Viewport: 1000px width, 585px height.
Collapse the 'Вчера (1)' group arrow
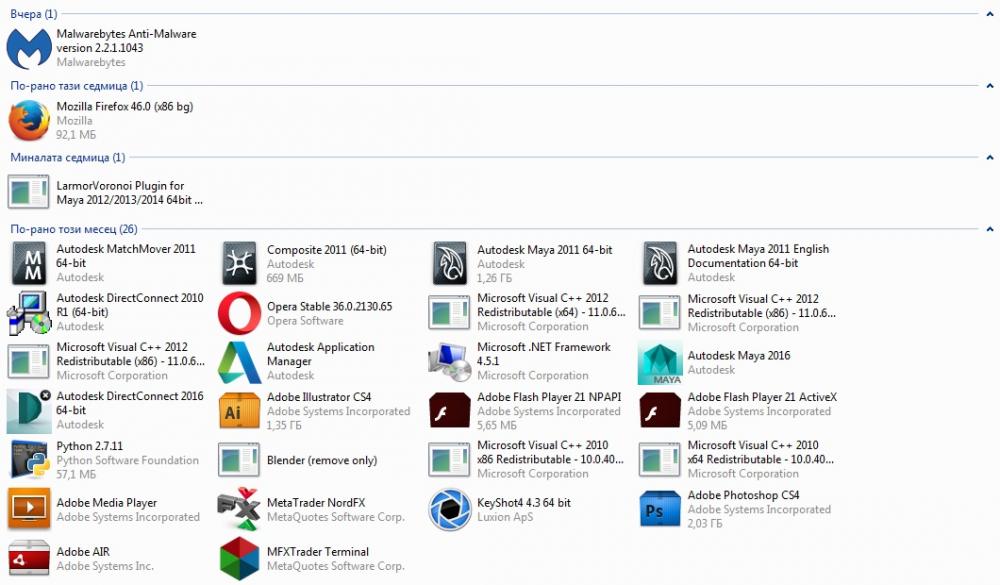tap(990, 14)
